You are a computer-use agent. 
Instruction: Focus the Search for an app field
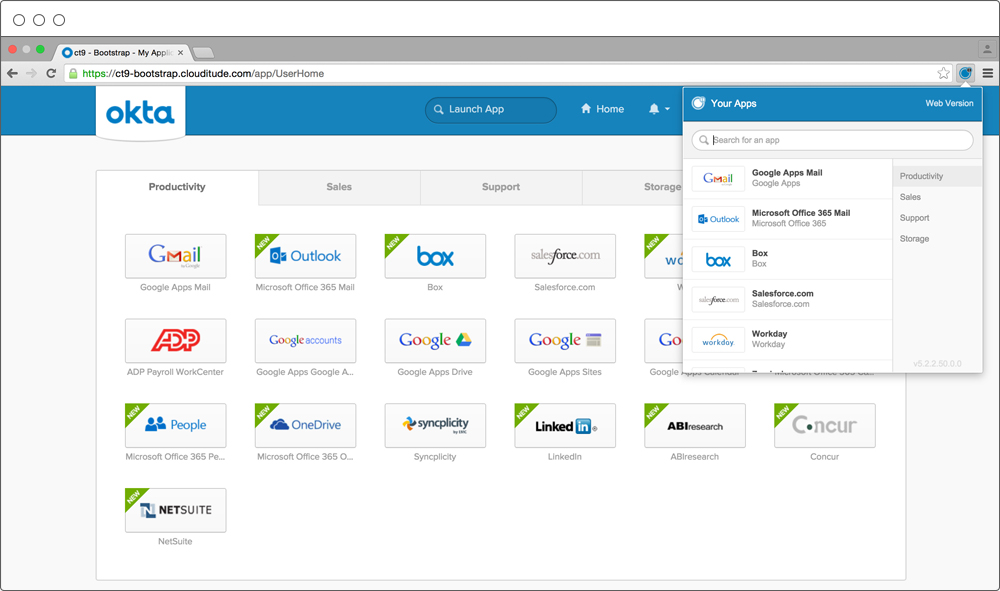832,140
